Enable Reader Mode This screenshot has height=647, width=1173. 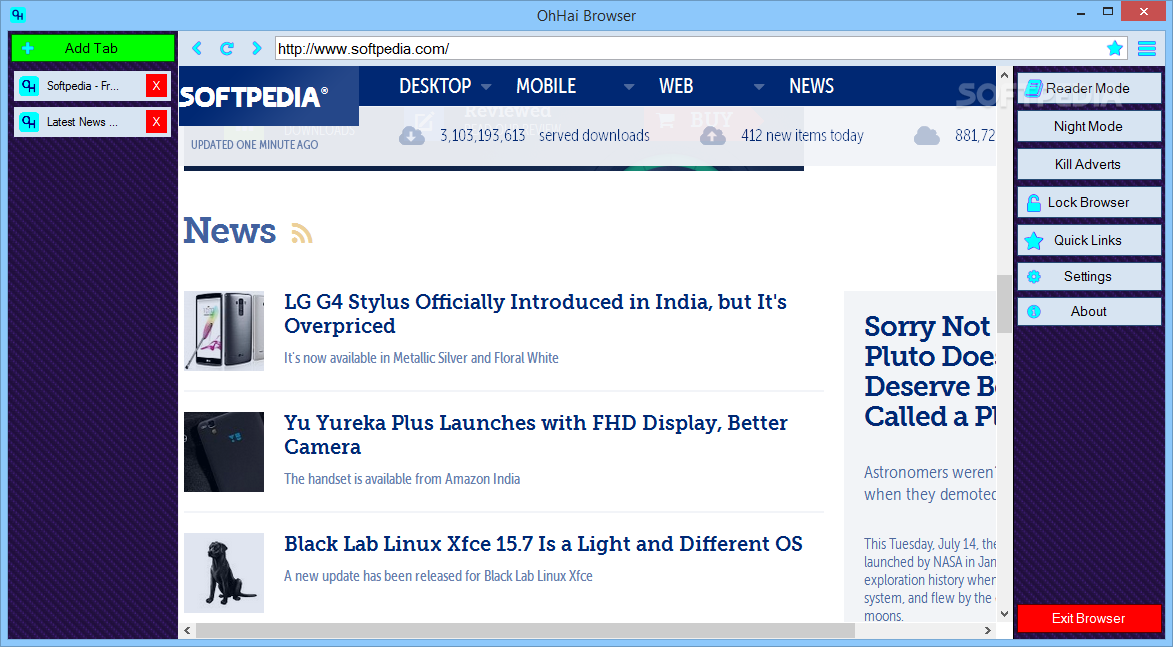(x=1088, y=88)
